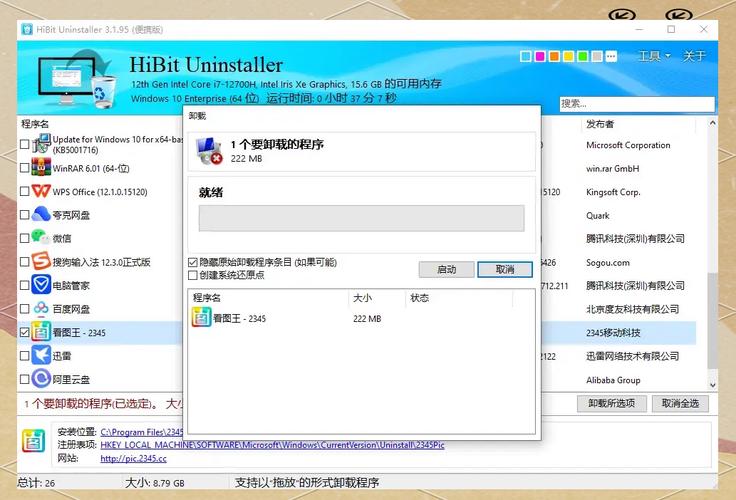Image resolution: width=736 pixels, height=500 pixels.
Task: Click the 取消 button
Action: (x=505, y=269)
